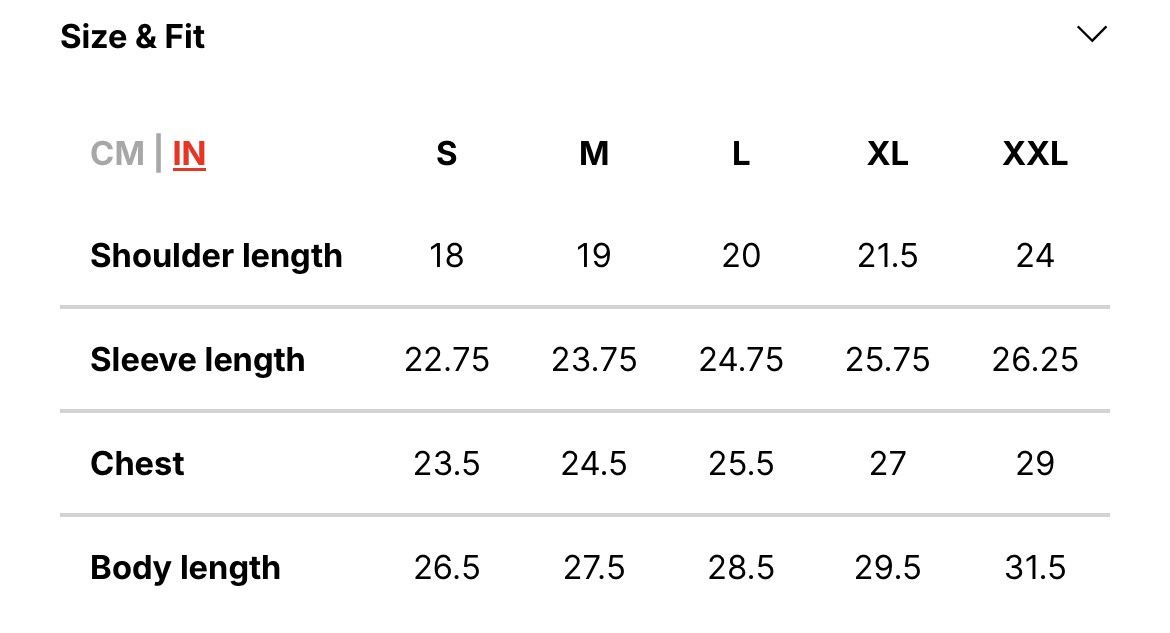Click the XXL size column header
This screenshot has width=1170, height=633.
point(1035,154)
